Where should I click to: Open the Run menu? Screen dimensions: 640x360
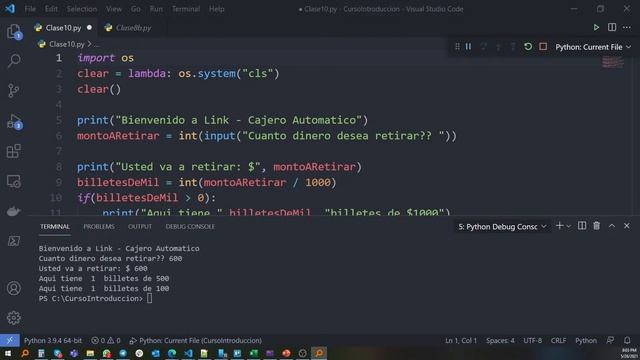point(156,9)
